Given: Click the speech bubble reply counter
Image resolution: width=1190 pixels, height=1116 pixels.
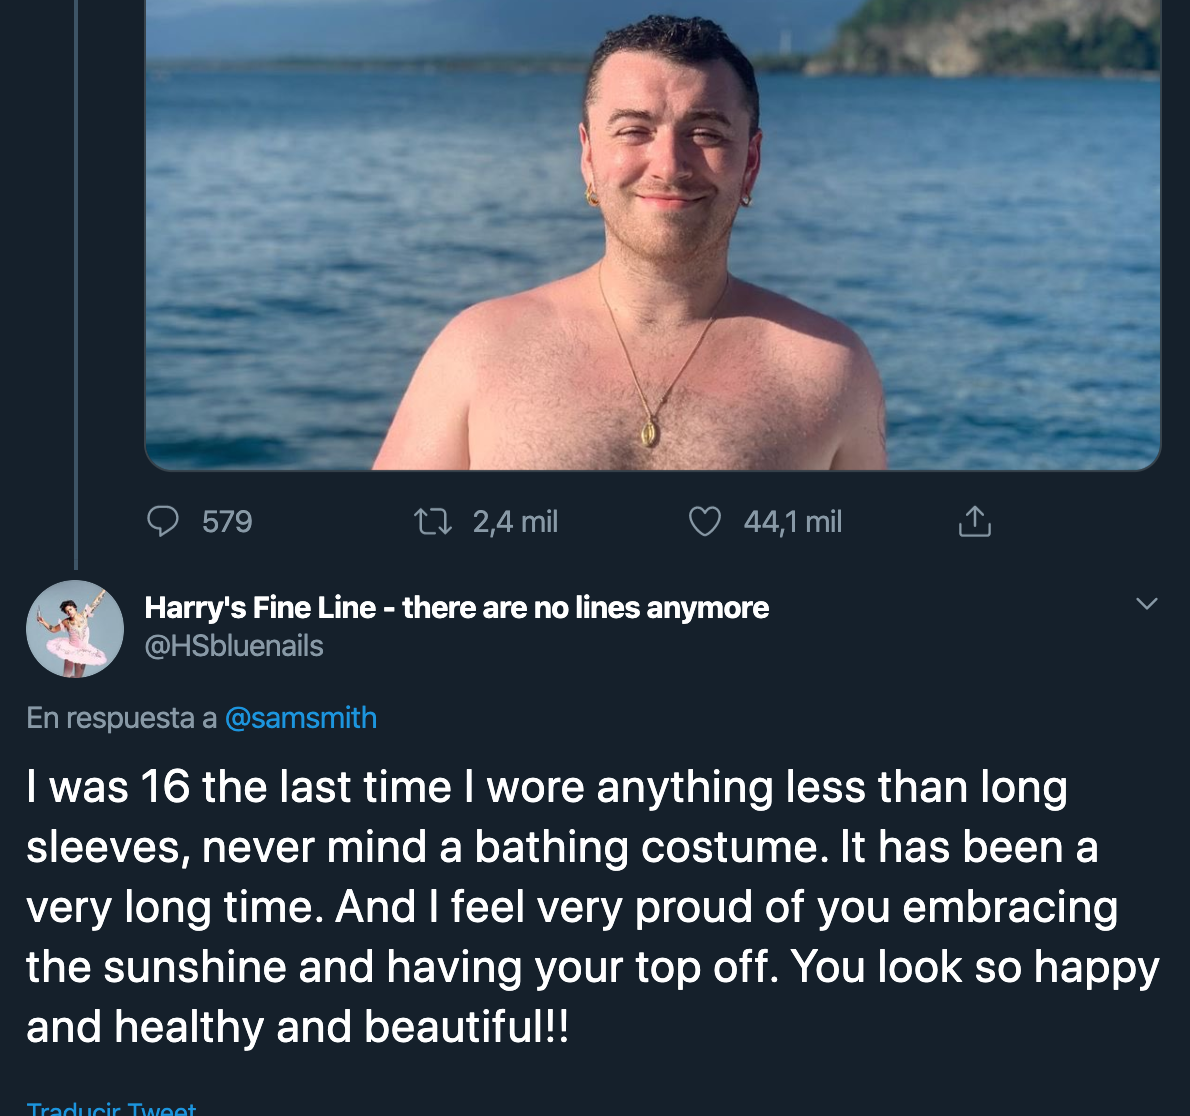Looking at the screenshot, I should click(x=165, y=521).
